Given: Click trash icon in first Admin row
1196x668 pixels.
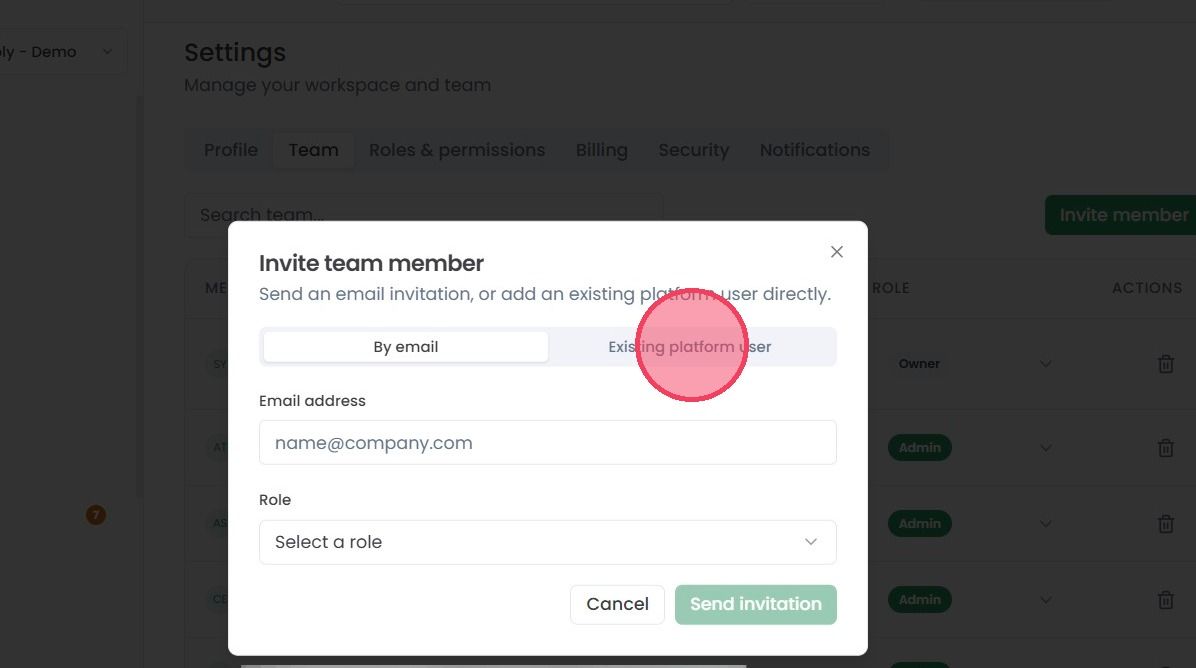Looking at the screenshot, I should pos(1165,448).
